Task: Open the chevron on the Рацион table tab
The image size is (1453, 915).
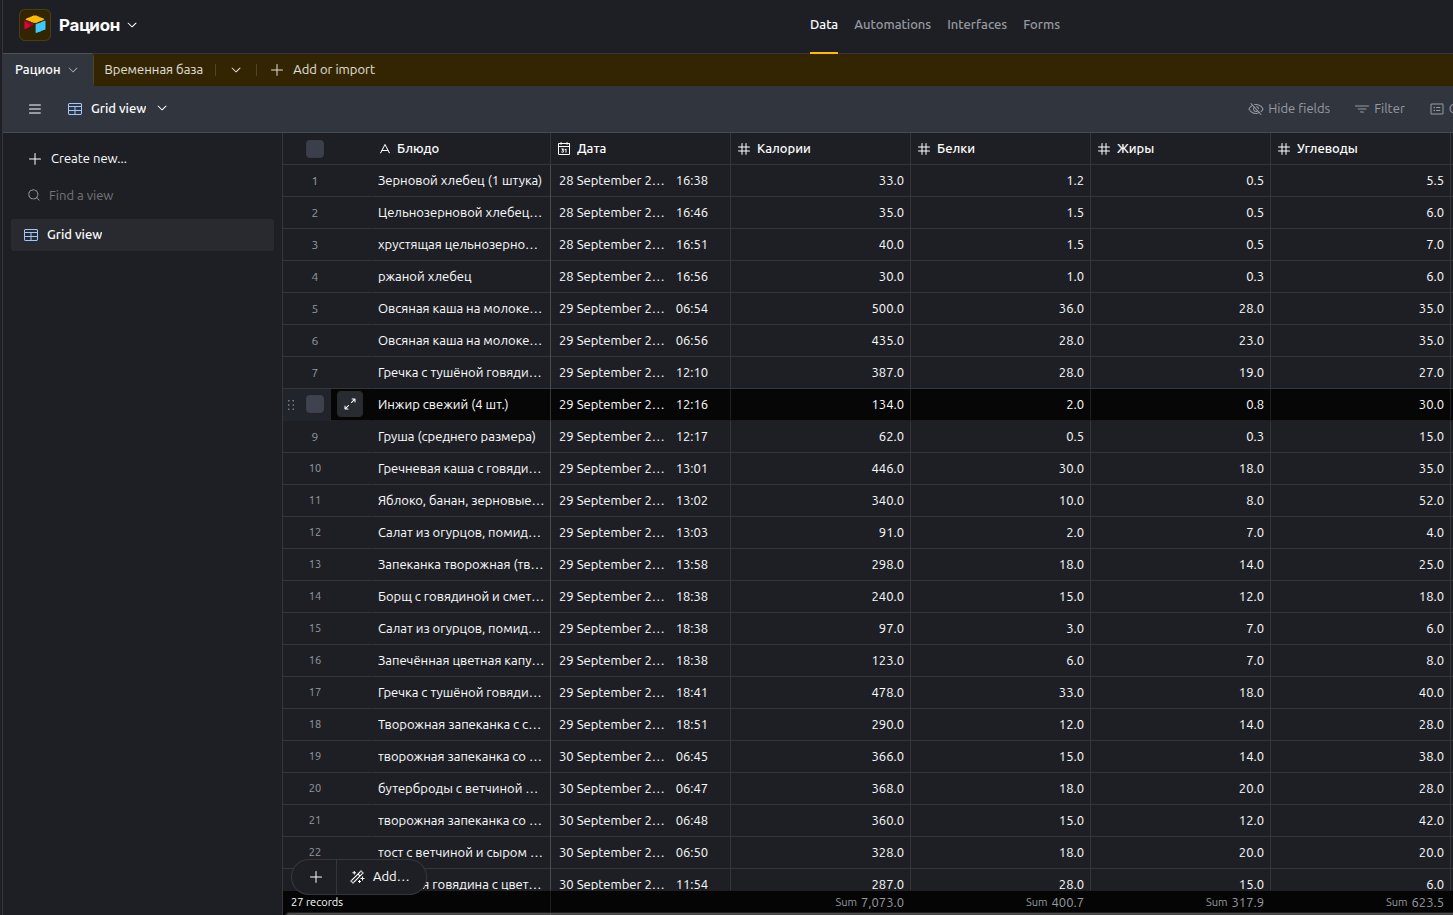Action: (x=73, y=70)
